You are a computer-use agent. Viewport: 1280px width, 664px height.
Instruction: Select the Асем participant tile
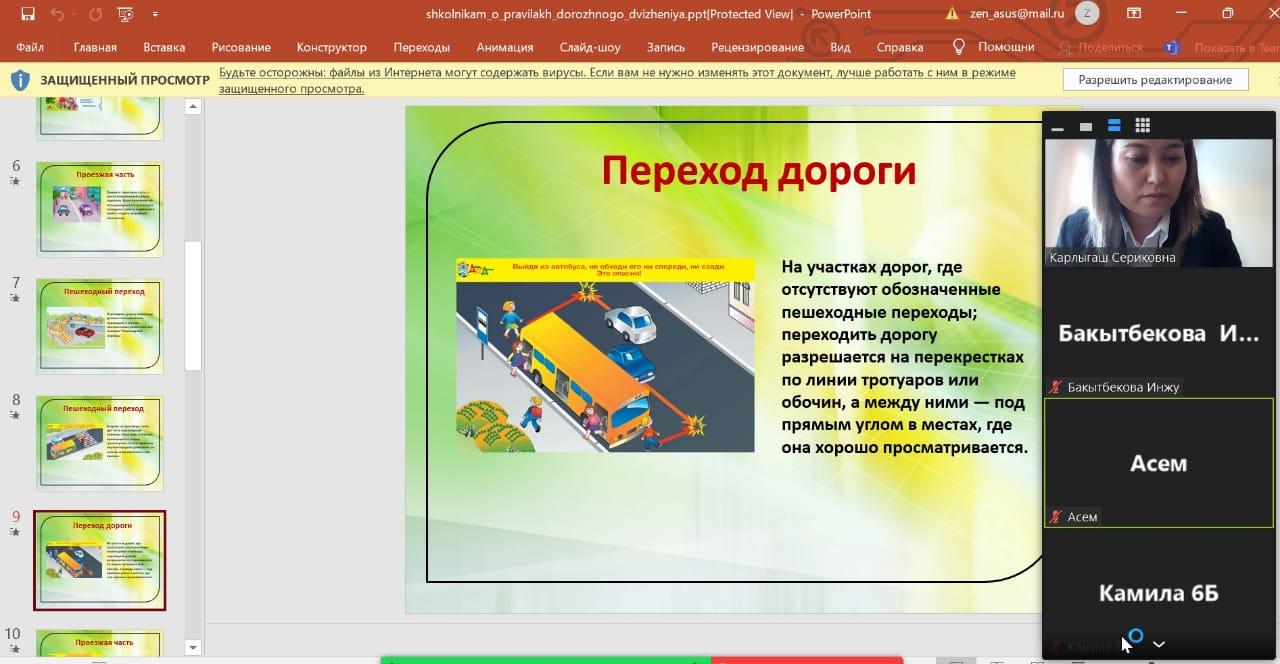click(1159, 463)
